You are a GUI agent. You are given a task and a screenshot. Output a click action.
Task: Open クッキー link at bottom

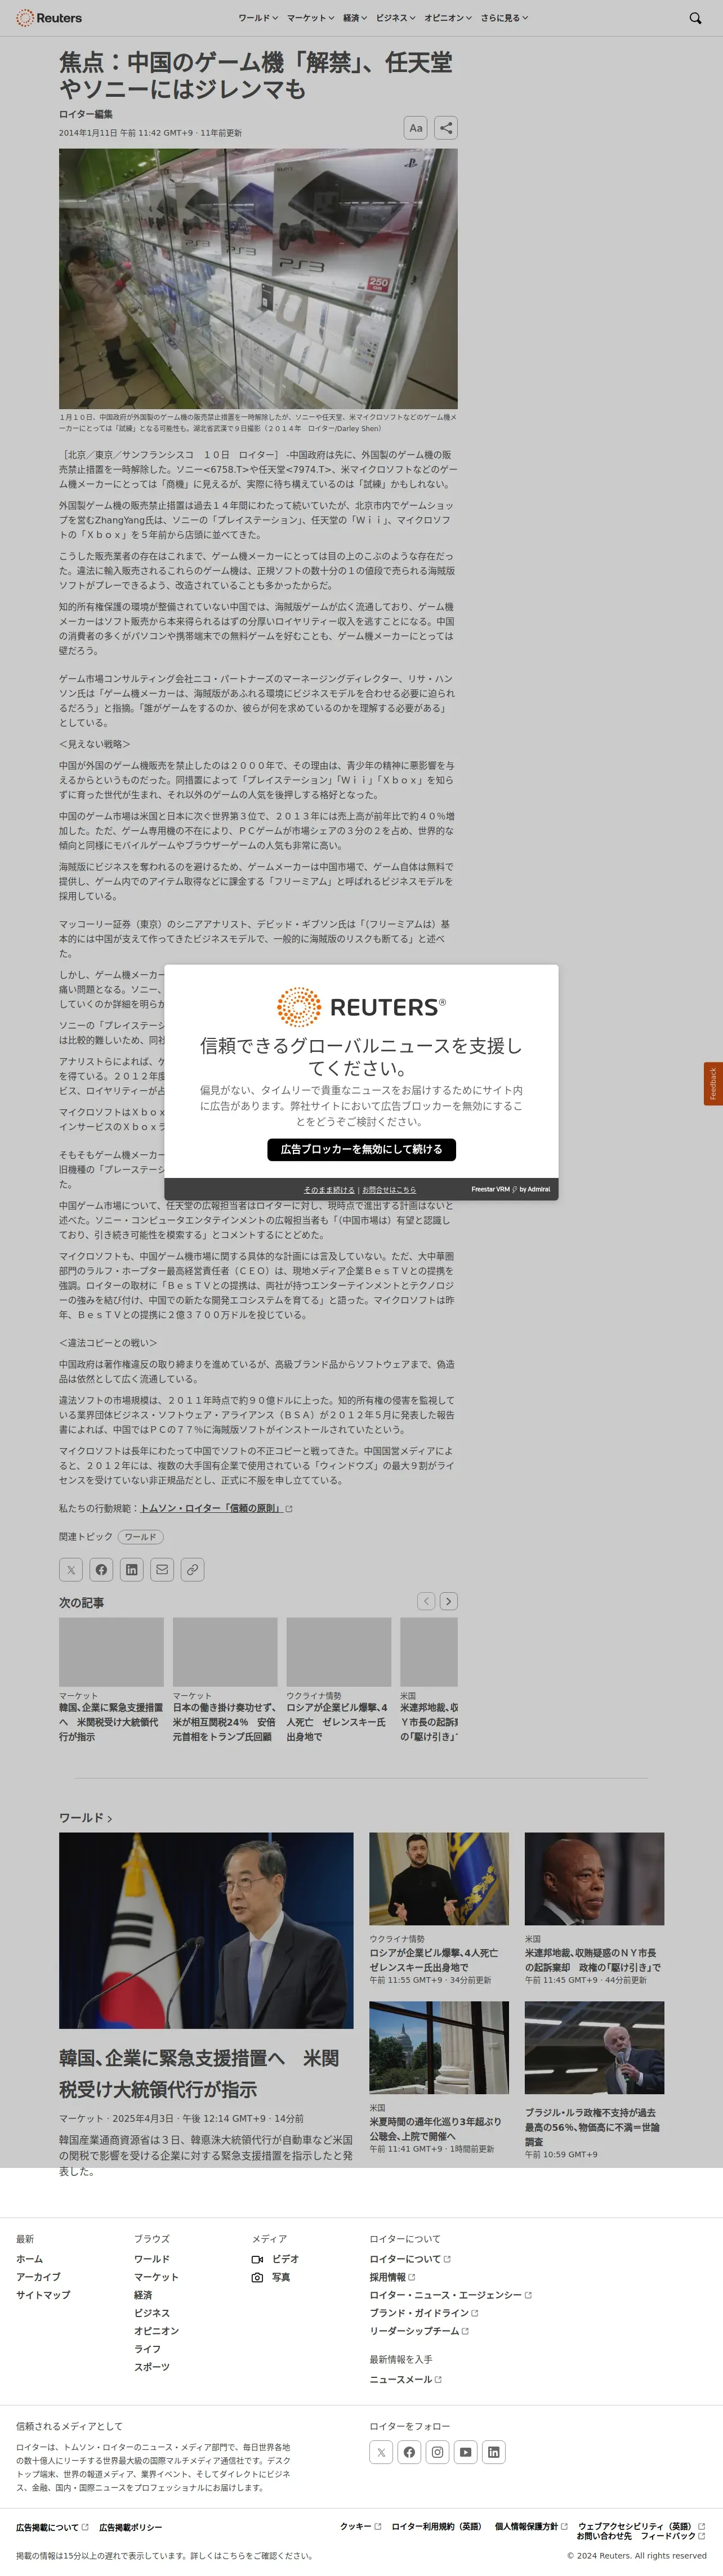click(x=360, y=2526)
